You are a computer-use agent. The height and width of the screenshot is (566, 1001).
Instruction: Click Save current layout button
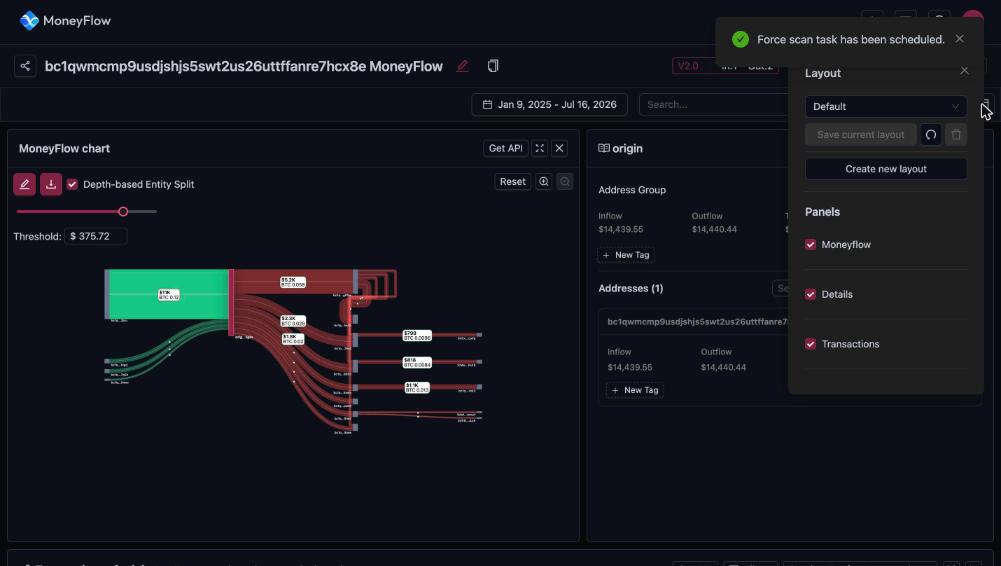pos(861,135)
